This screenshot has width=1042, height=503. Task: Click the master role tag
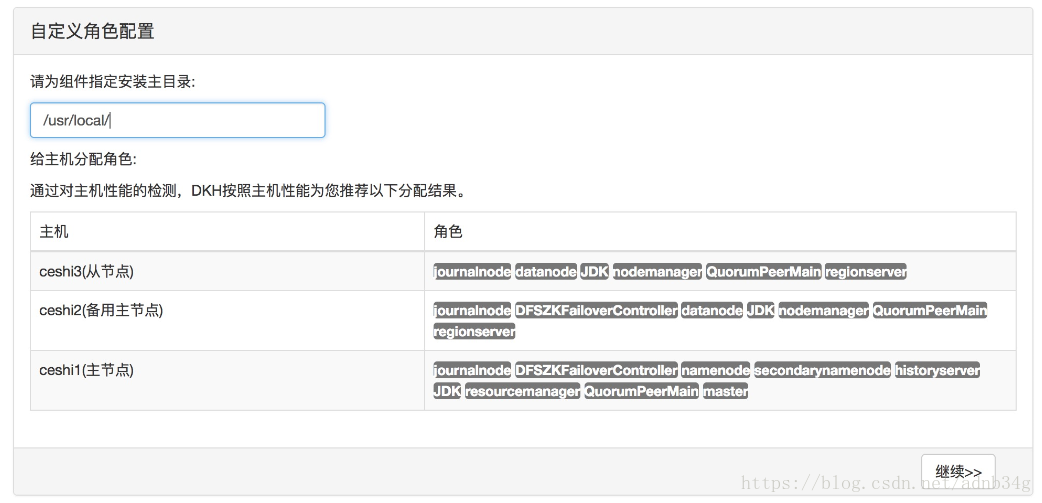click(725, 391)
